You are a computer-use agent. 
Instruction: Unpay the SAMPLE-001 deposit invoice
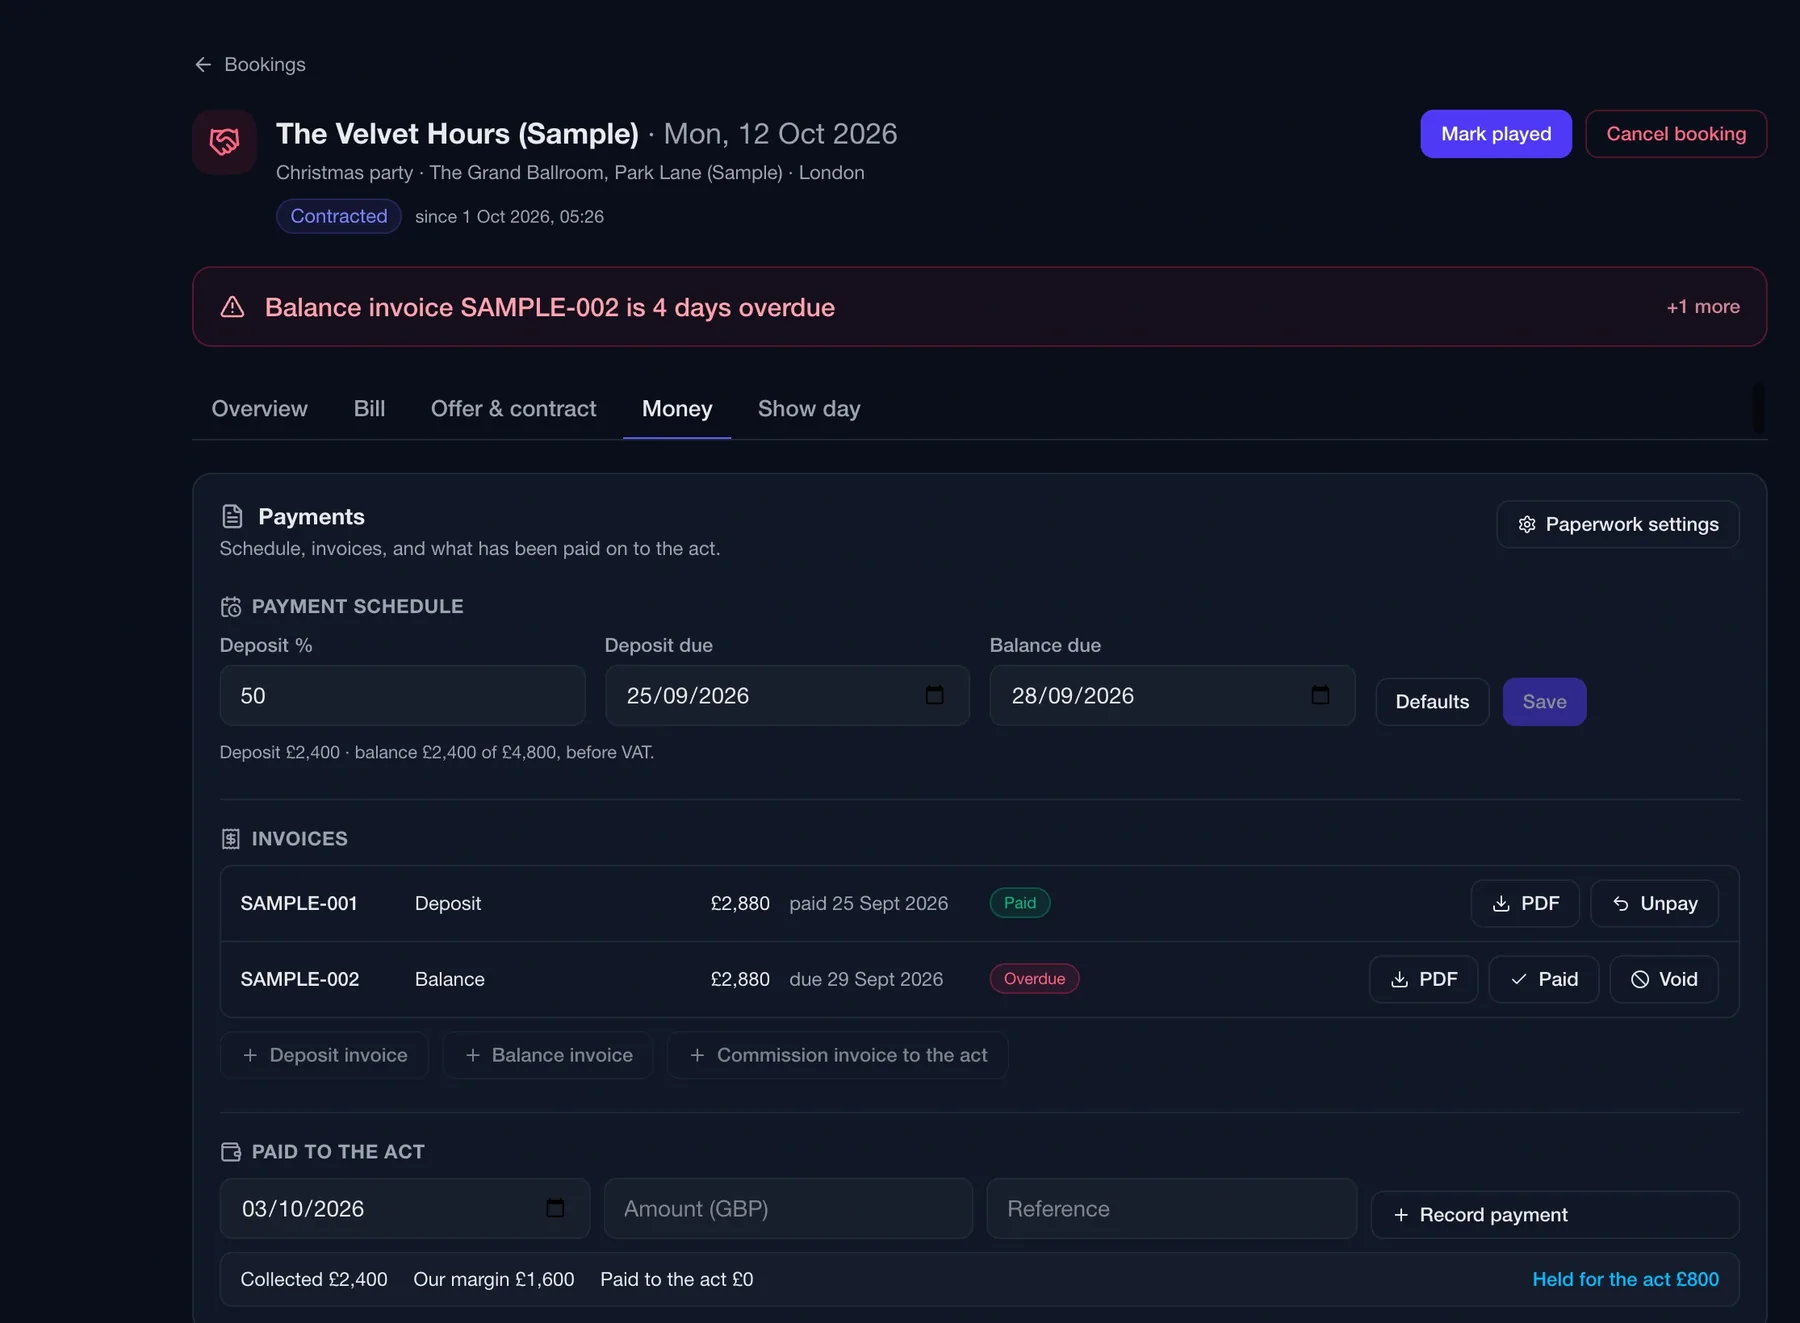pyautogui.click(x=1654, y=903)
